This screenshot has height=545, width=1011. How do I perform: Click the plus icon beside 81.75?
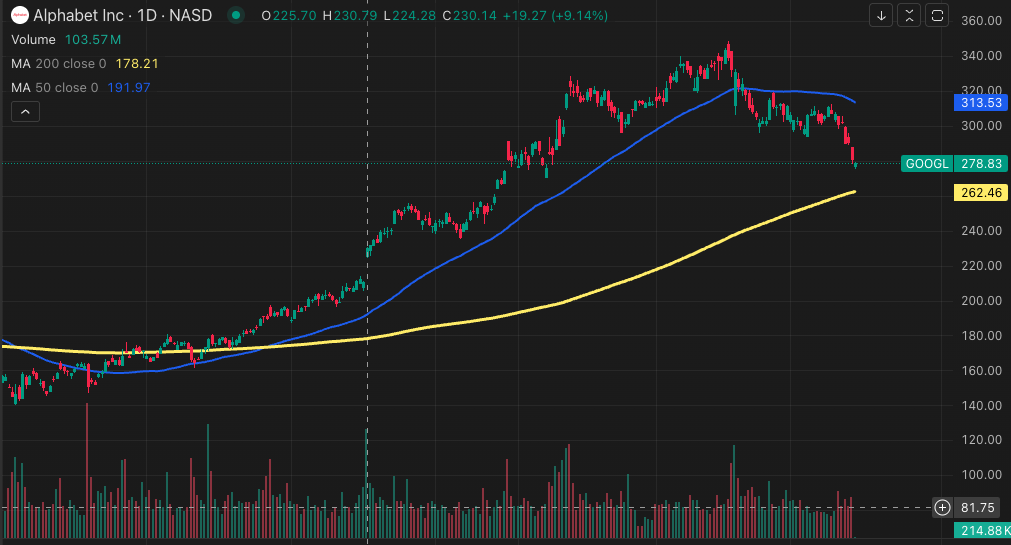(942, 507)
